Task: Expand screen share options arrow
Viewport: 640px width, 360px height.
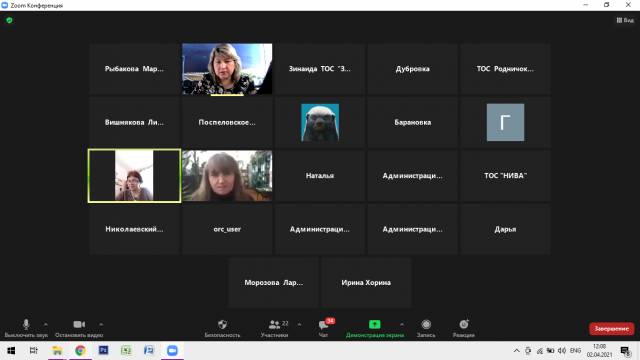Action: (402, 324)
